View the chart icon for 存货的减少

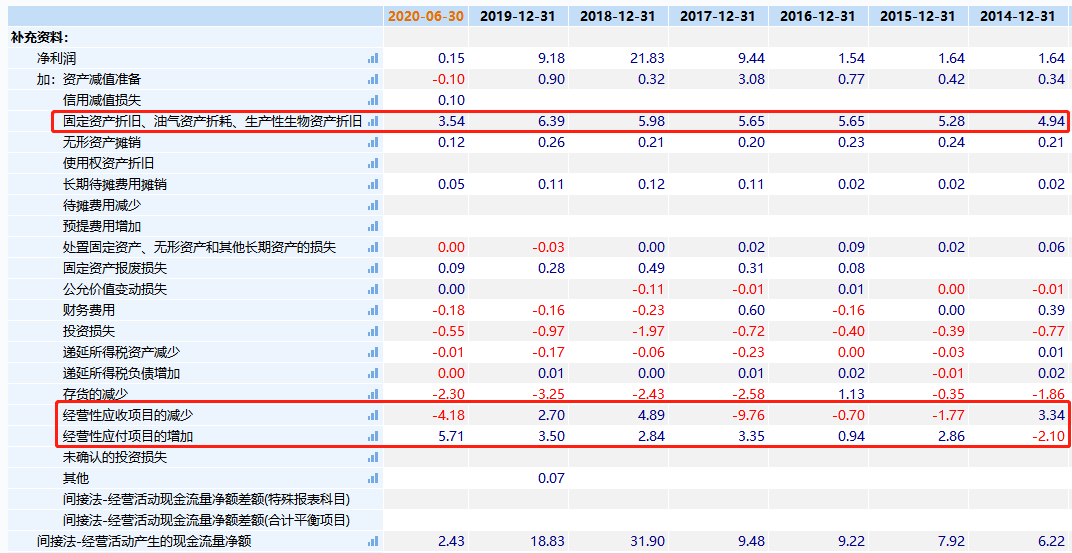(x=373, y=394)
